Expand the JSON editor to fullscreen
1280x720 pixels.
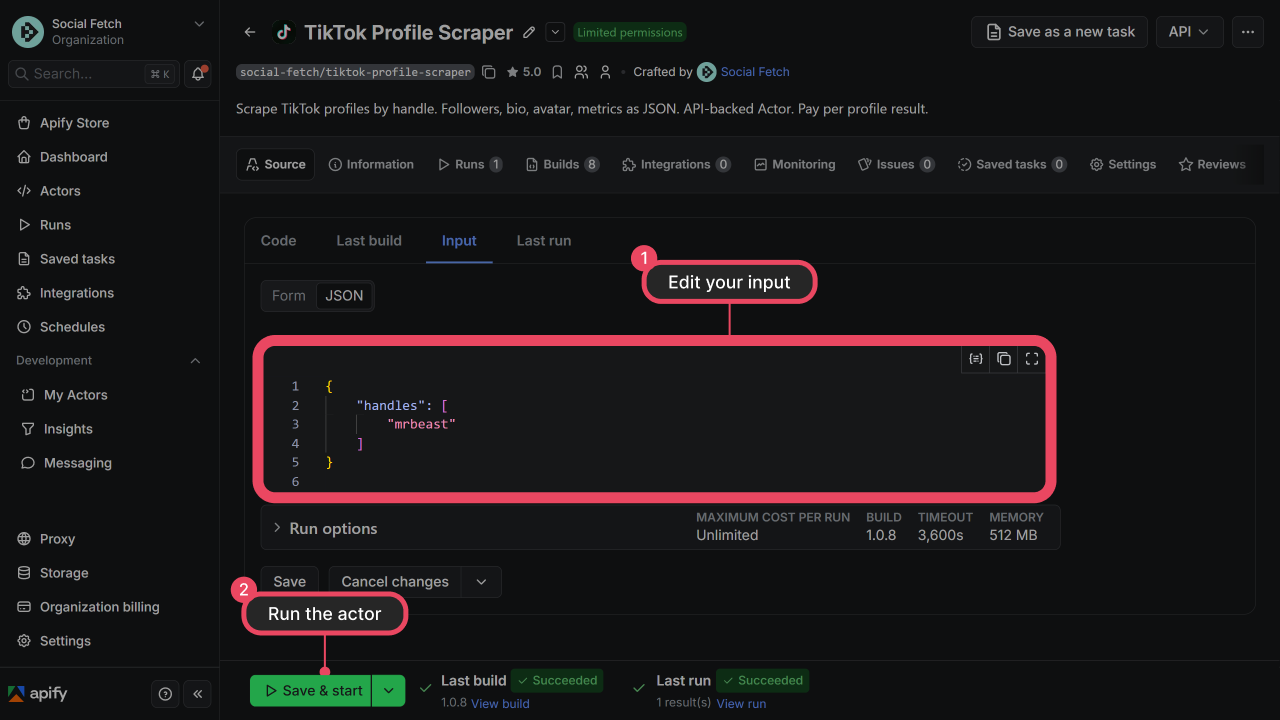tap(1032, 359)
